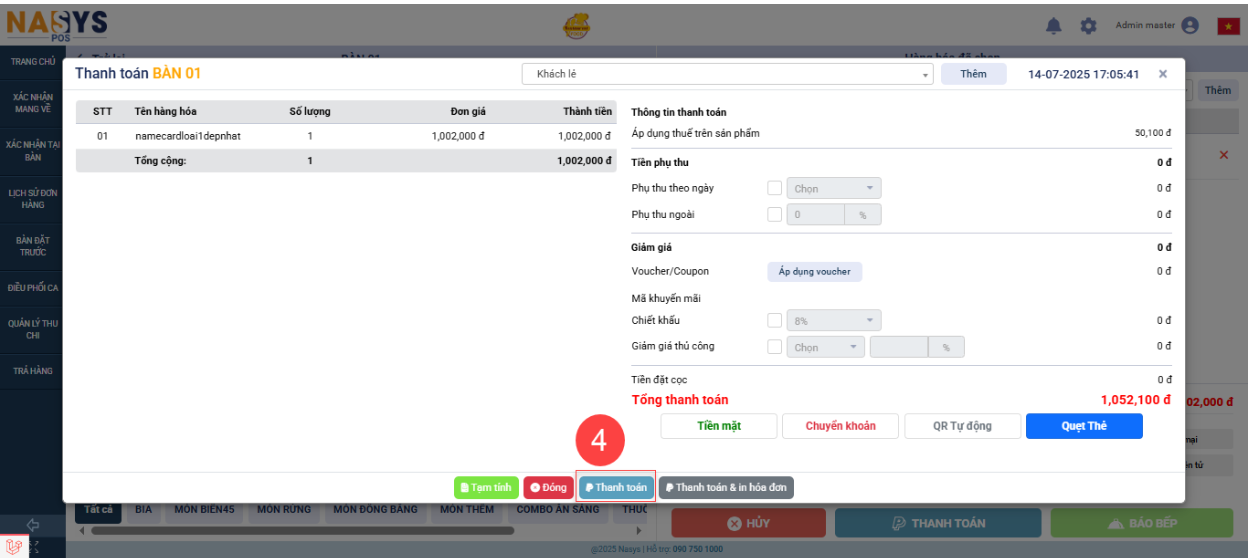This screenshot has height=558, width=1249.
Task: Click the Phụ thu ngoài percent input
Action: click(x=816, y=214)
